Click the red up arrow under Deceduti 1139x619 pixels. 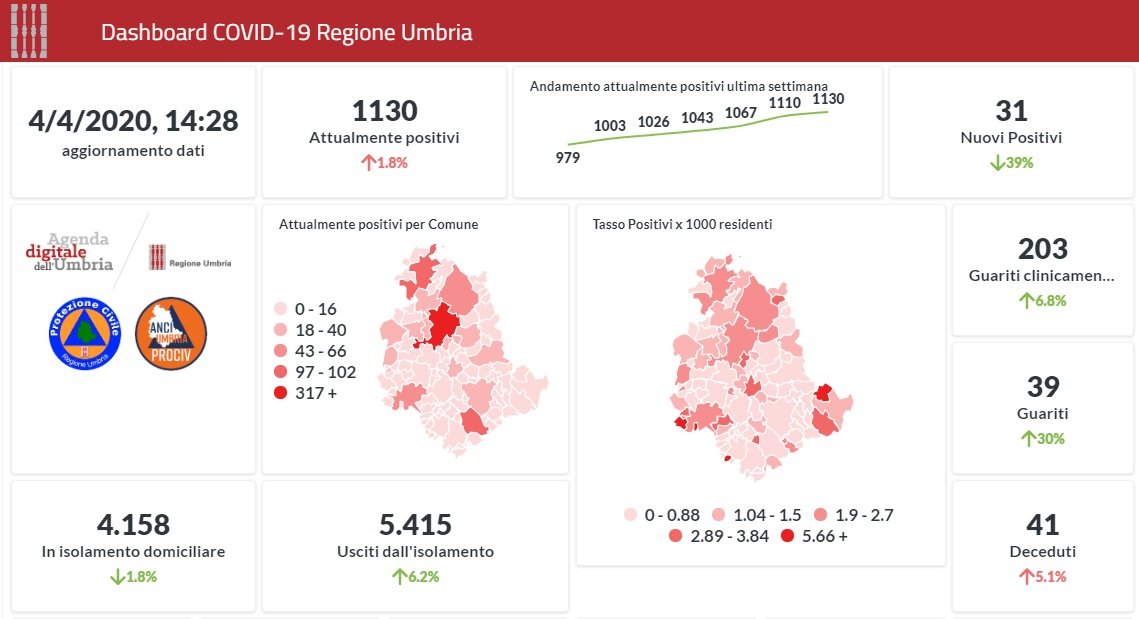[x=1025, y=576]
